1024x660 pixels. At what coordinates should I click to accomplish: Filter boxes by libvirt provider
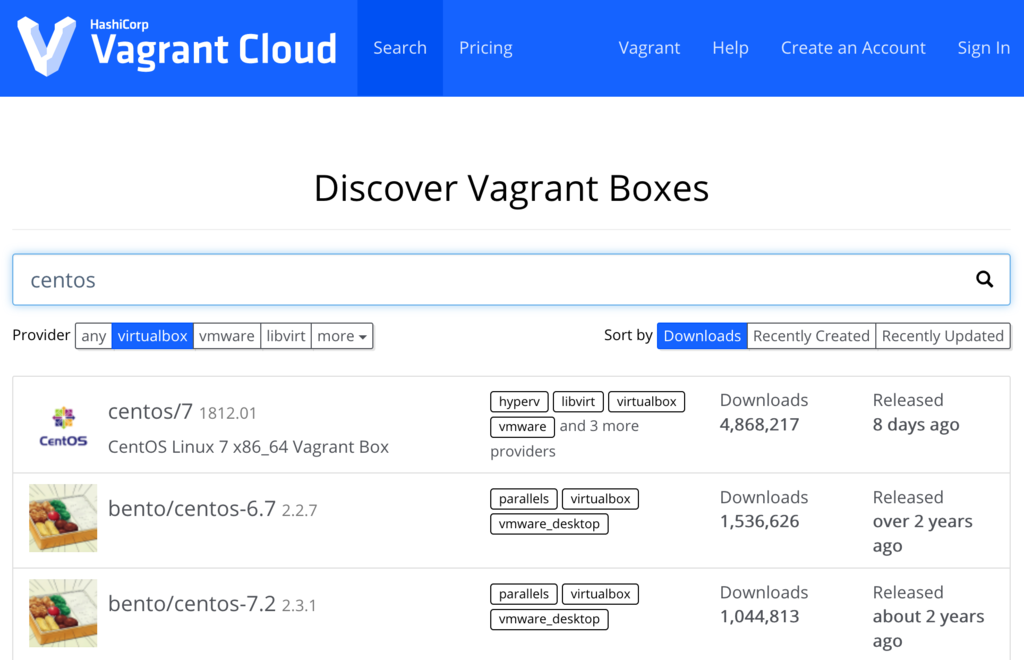point(286,335)
